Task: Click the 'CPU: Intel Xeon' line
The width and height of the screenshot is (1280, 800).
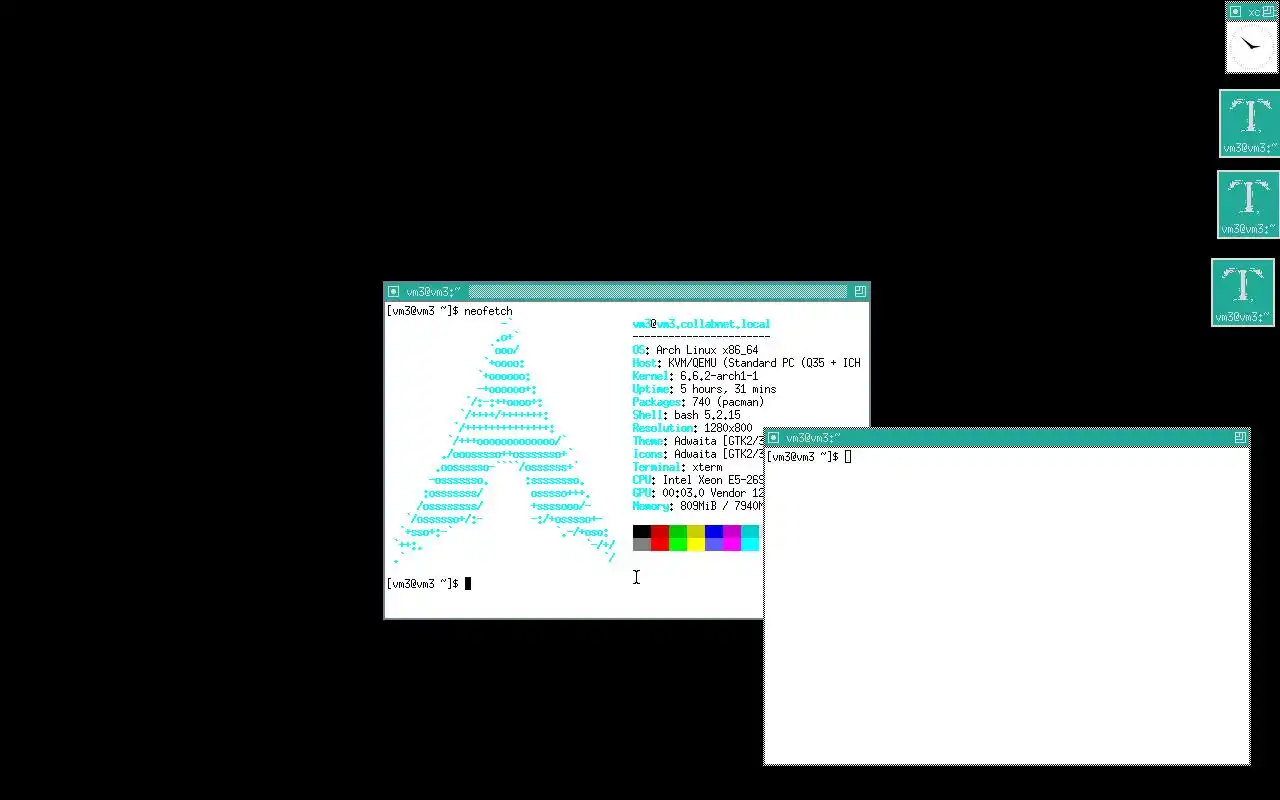Action: 698,480
